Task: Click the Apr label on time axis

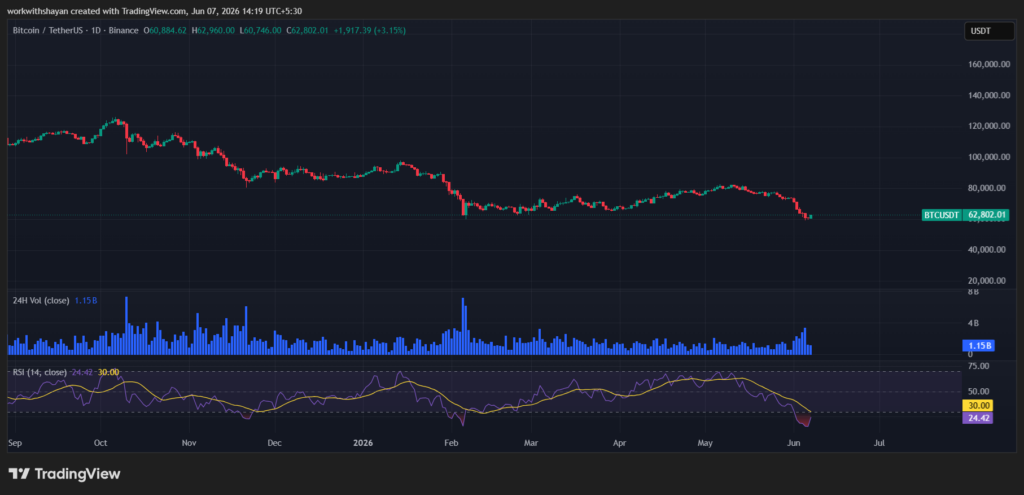Action: [x=620, y=443]
